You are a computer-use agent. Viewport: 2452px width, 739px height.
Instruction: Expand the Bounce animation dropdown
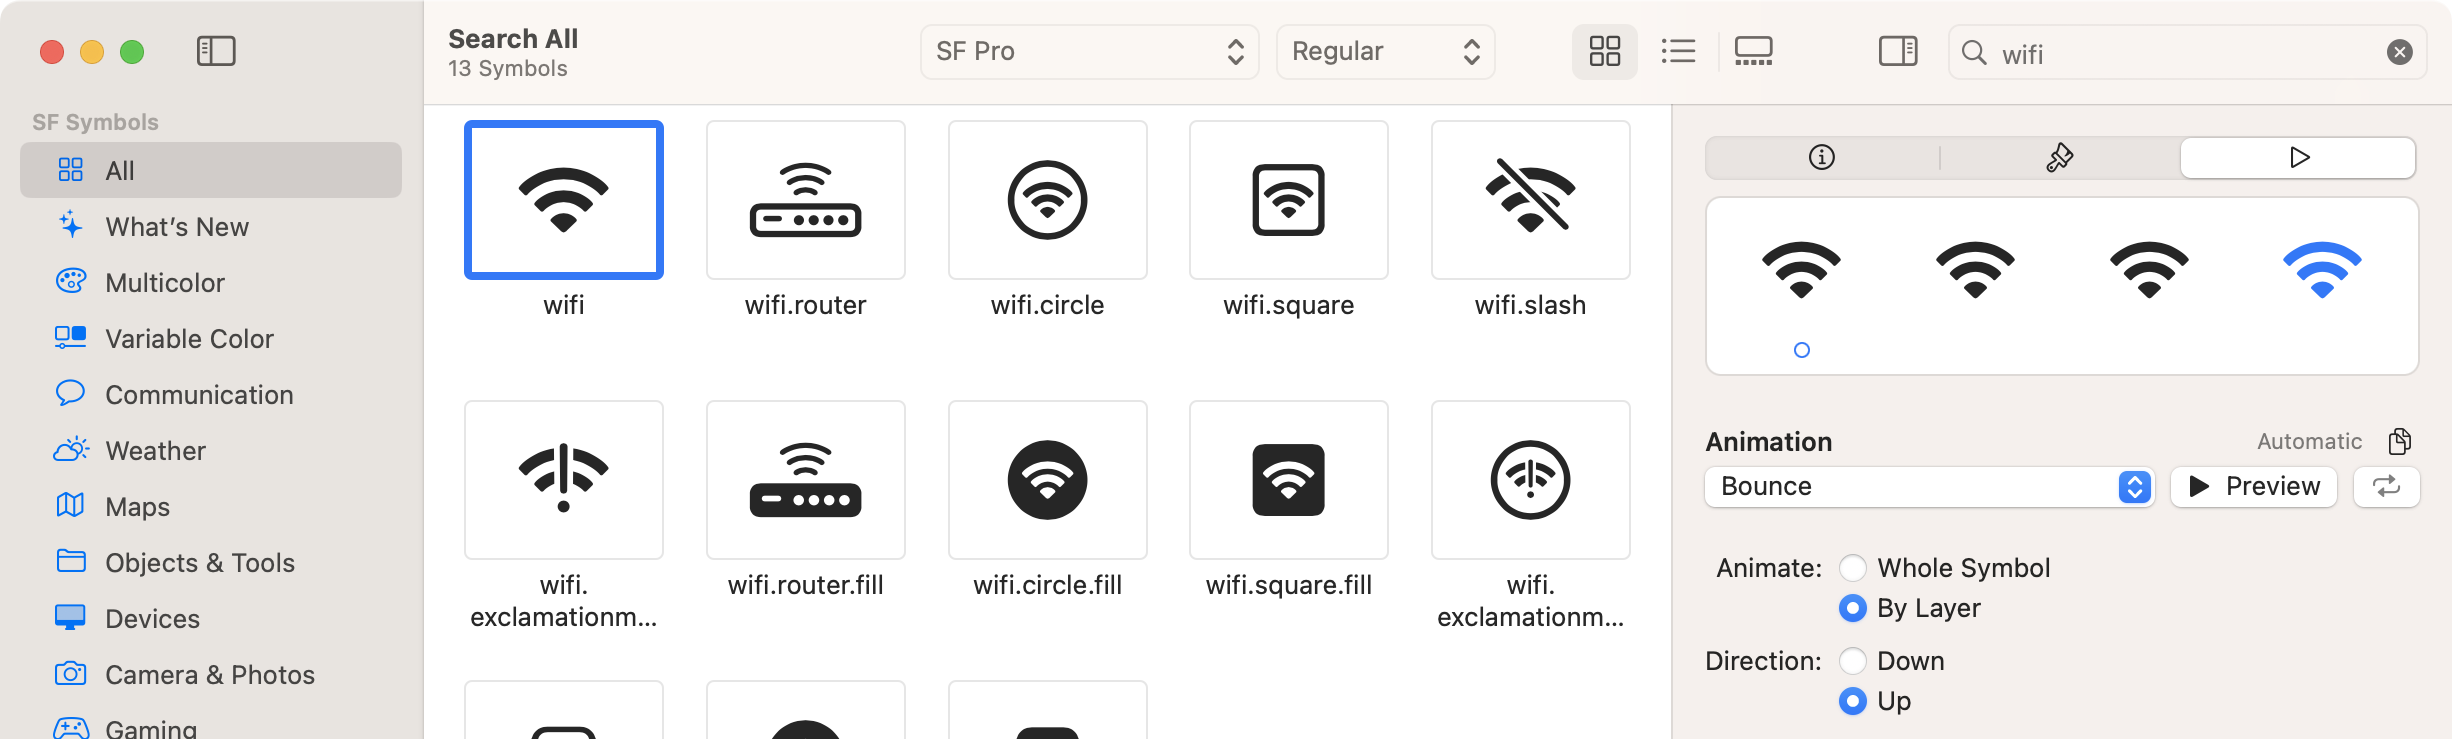coord(1929,487)
